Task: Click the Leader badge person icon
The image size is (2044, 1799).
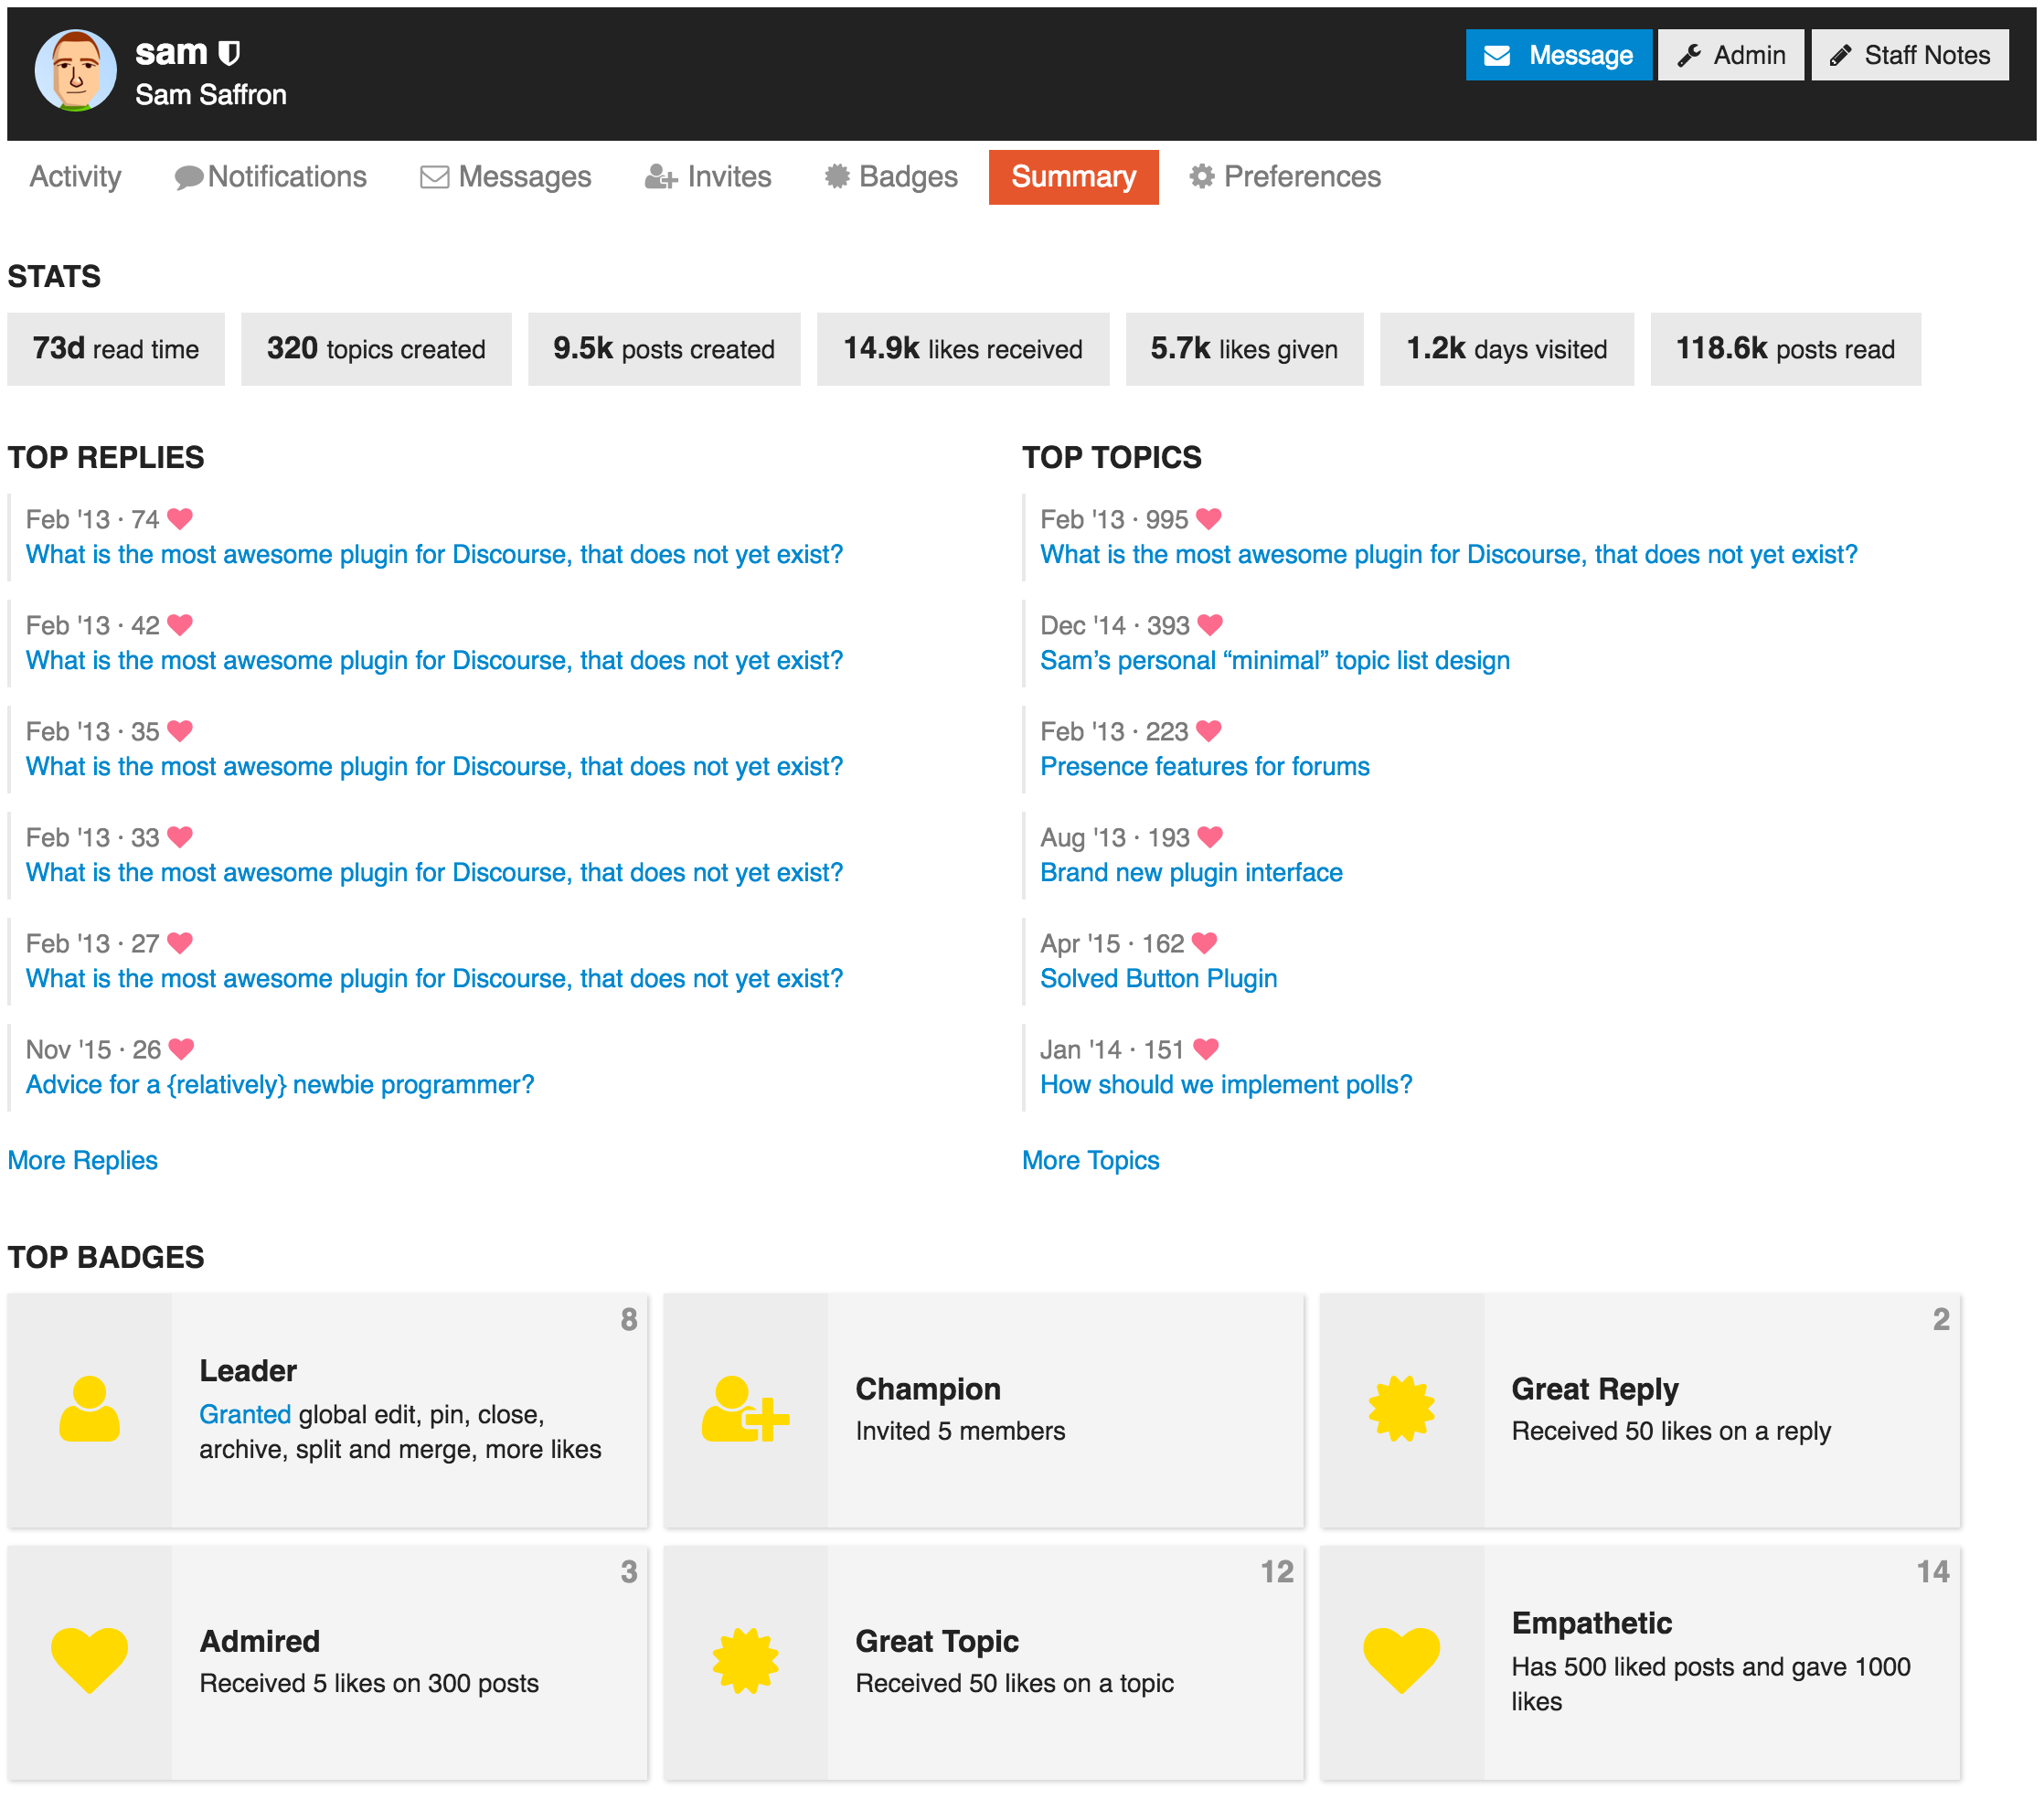Action: 89,1408
